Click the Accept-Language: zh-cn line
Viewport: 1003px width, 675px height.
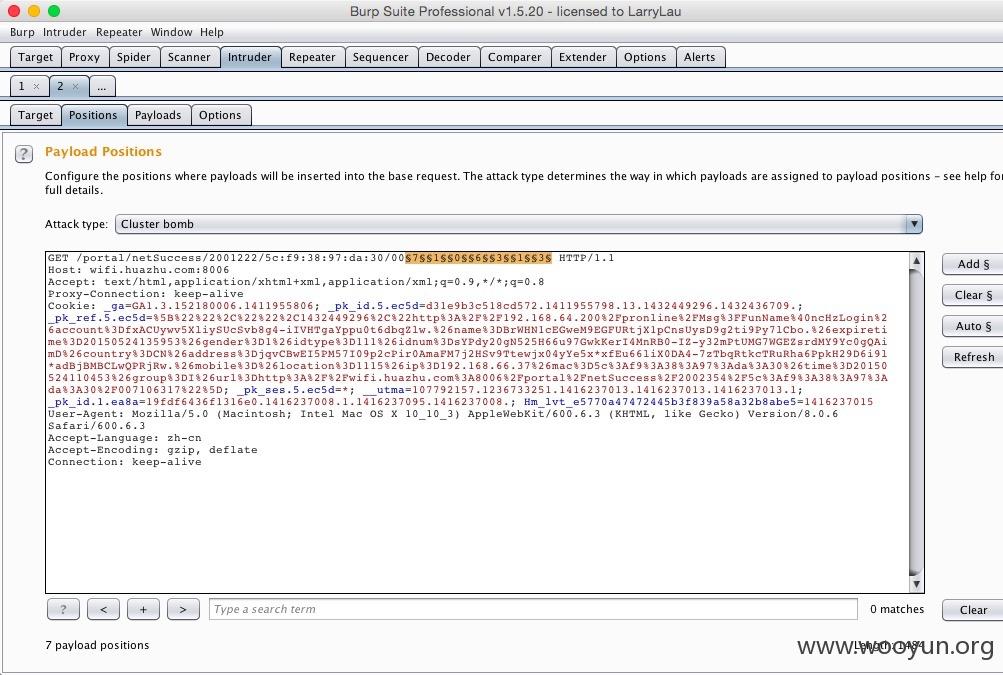(125, 438)
